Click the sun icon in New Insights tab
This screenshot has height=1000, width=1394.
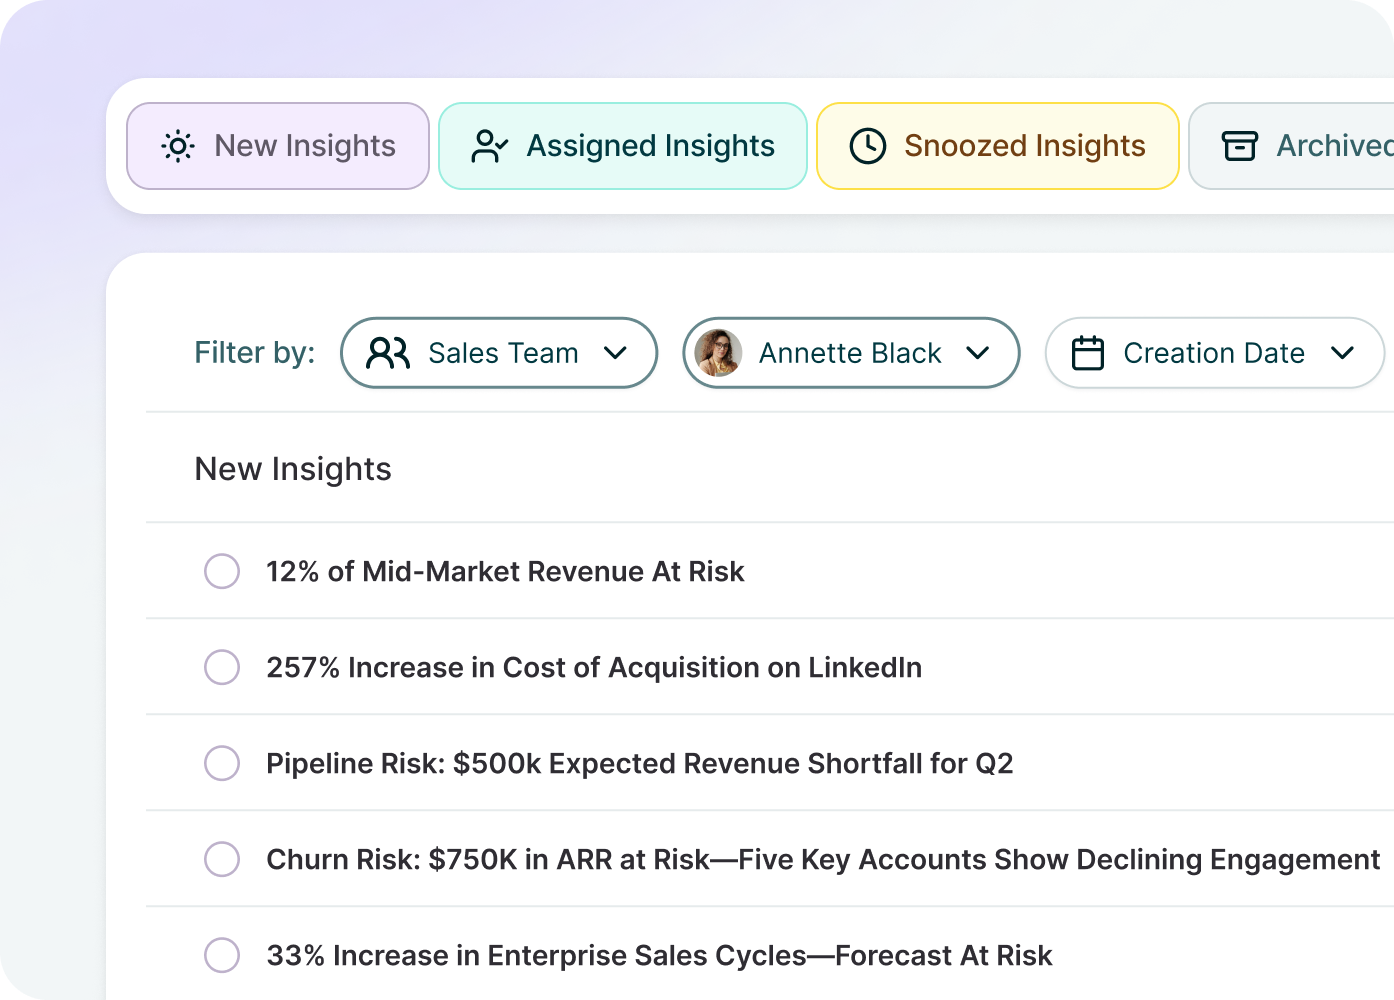tap(178, 146)
